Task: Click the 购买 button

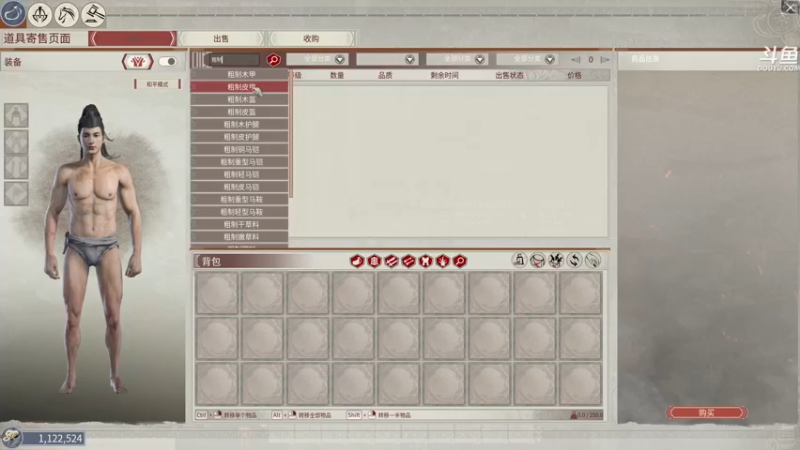Action: tap(707, 412)
